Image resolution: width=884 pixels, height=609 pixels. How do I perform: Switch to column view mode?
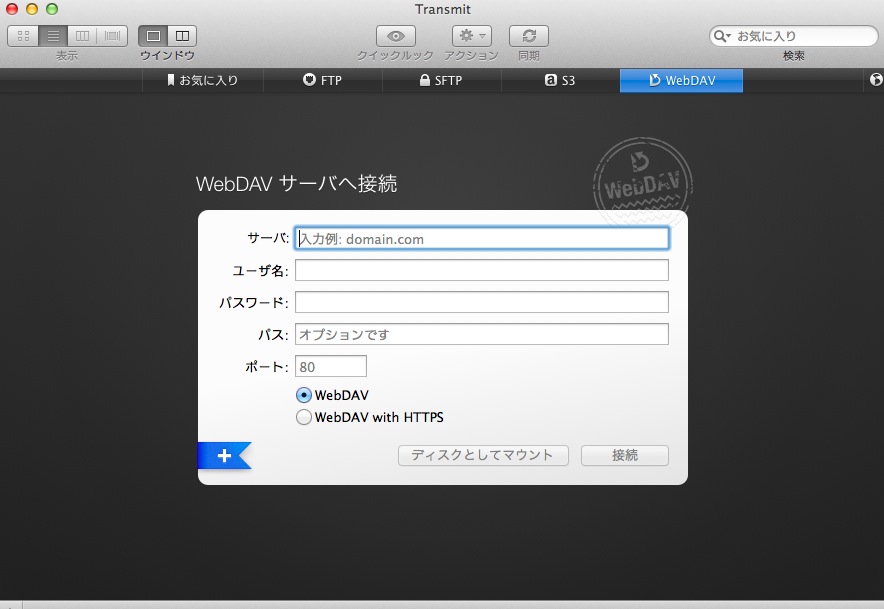point(82,36)
